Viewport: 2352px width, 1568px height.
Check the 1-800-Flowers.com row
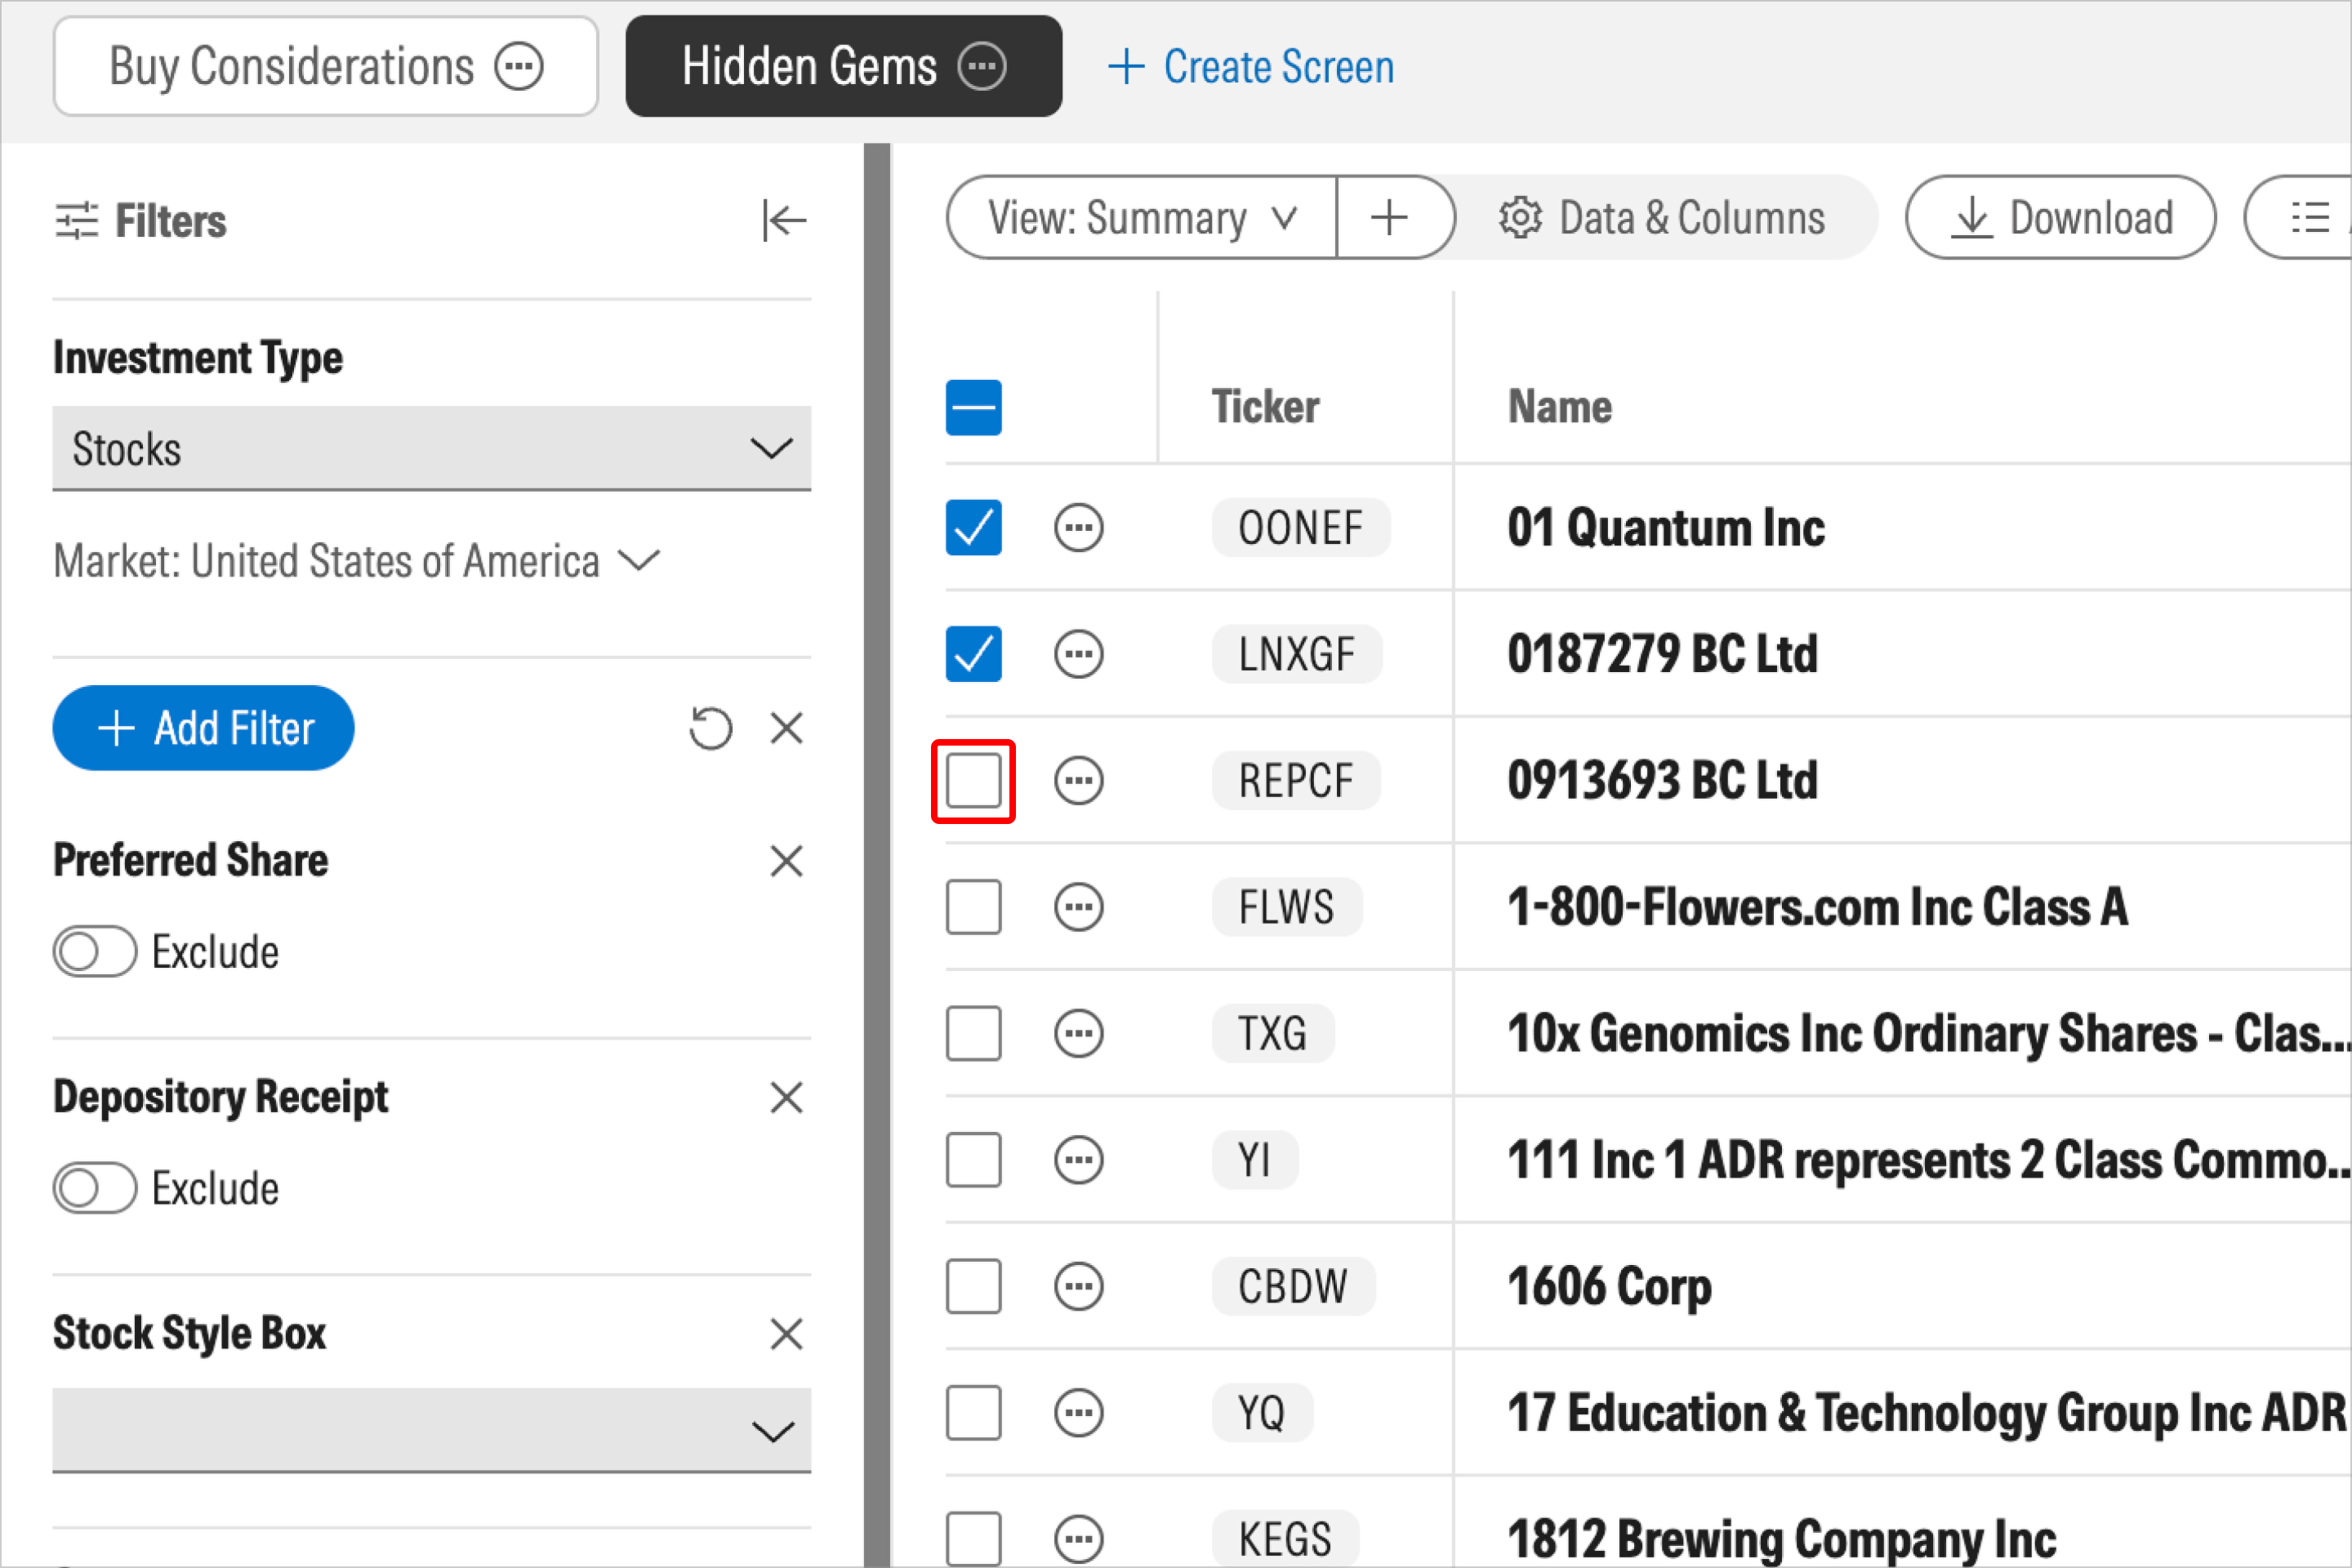tap(974, 908)
